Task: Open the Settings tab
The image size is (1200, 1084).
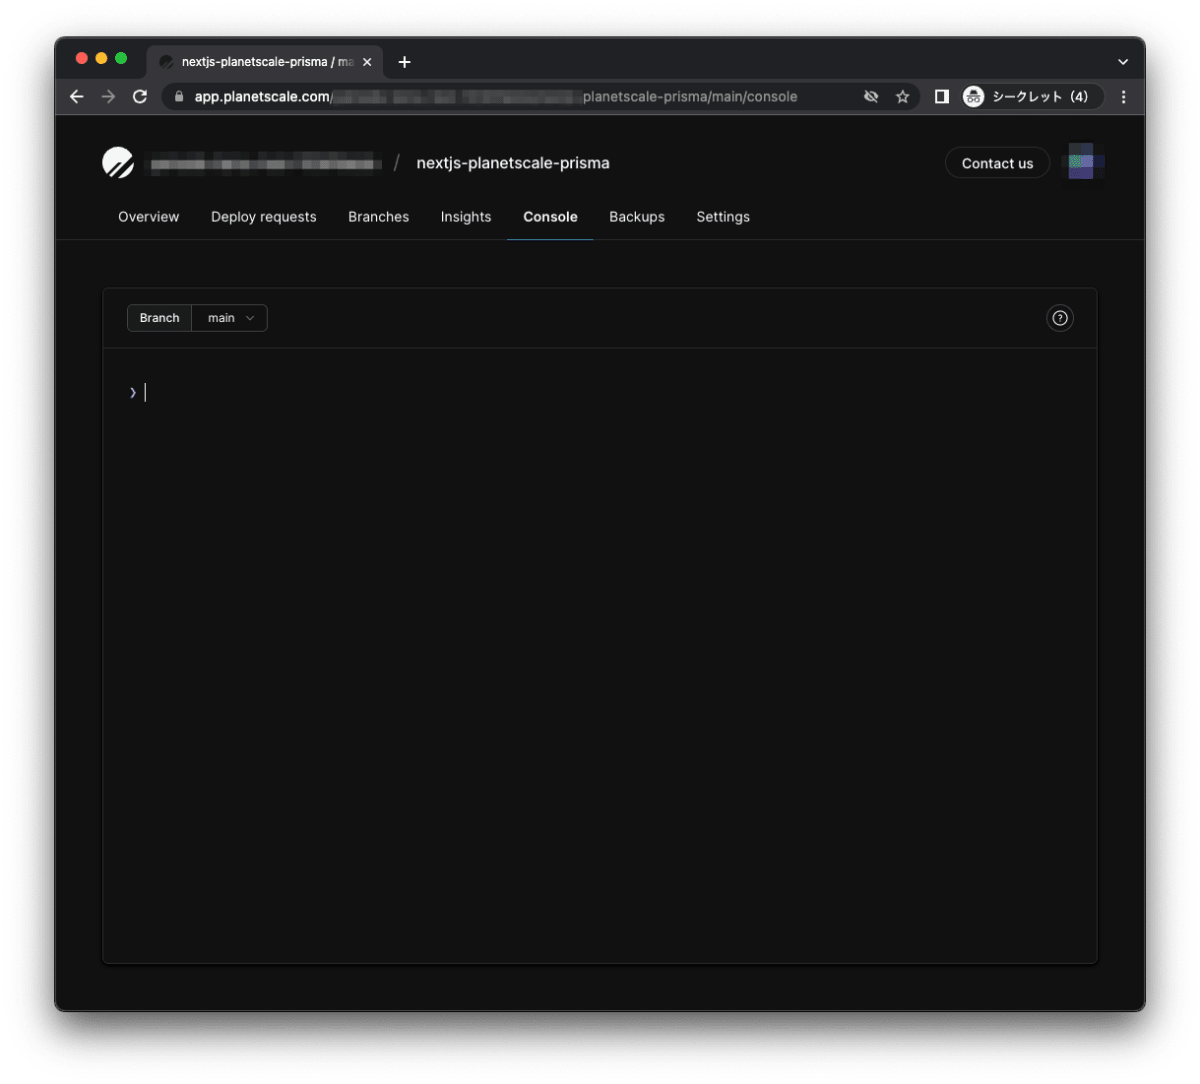Action: pos(723,217)
